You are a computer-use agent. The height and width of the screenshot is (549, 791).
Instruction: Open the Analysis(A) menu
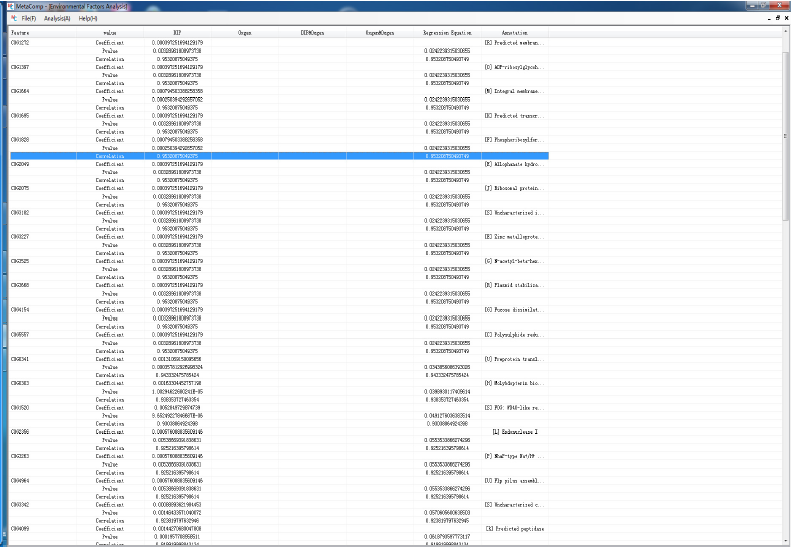pos(57,18)
